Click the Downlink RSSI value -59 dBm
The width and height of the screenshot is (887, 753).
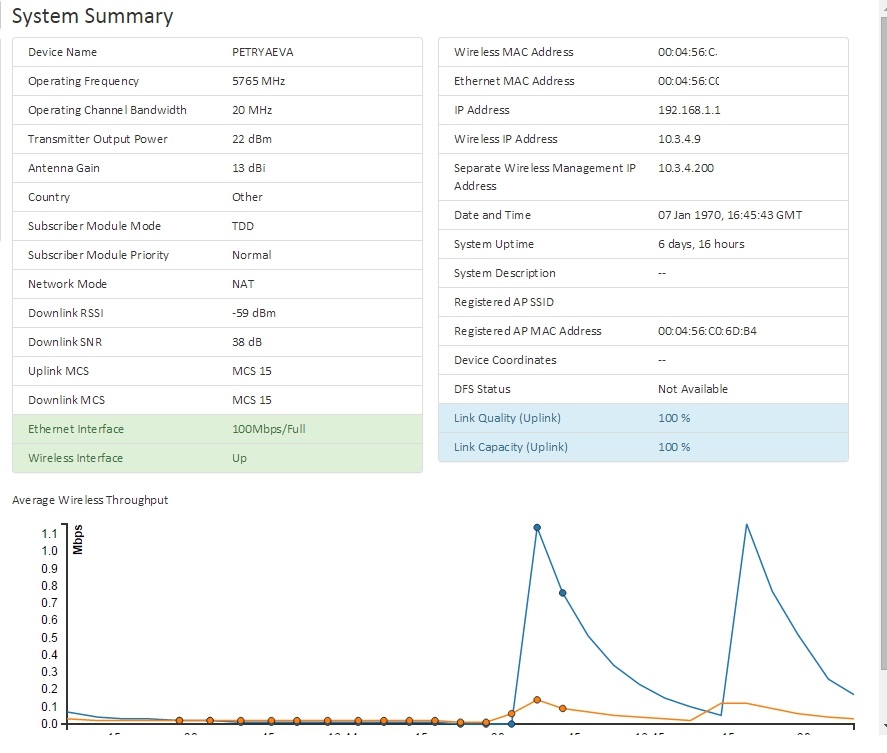(253, 313)
